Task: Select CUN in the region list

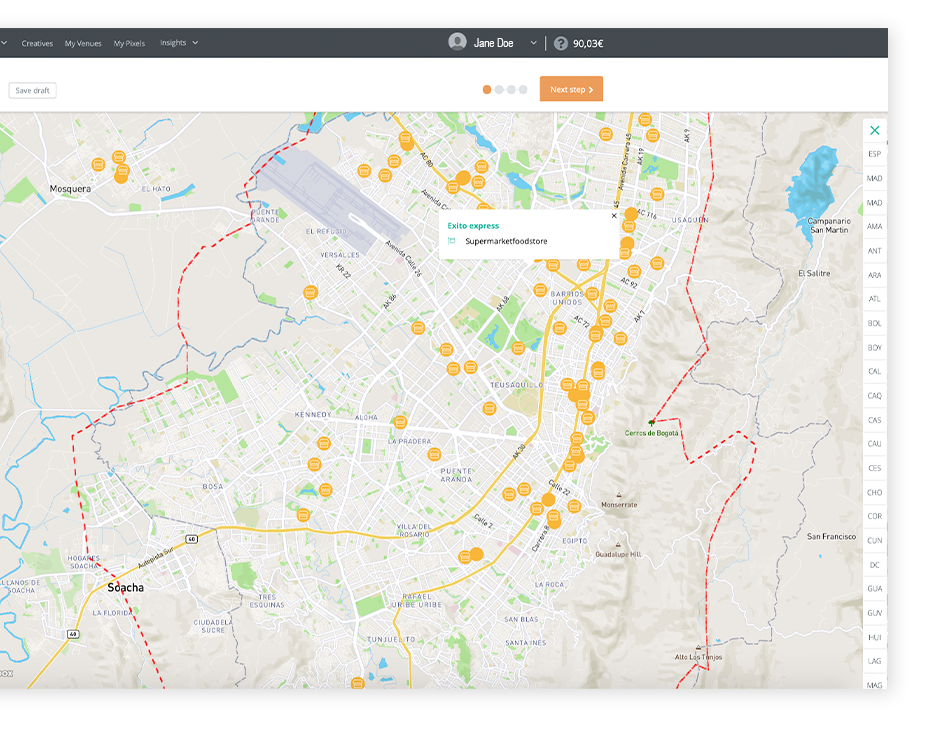Action: point(874,540)
